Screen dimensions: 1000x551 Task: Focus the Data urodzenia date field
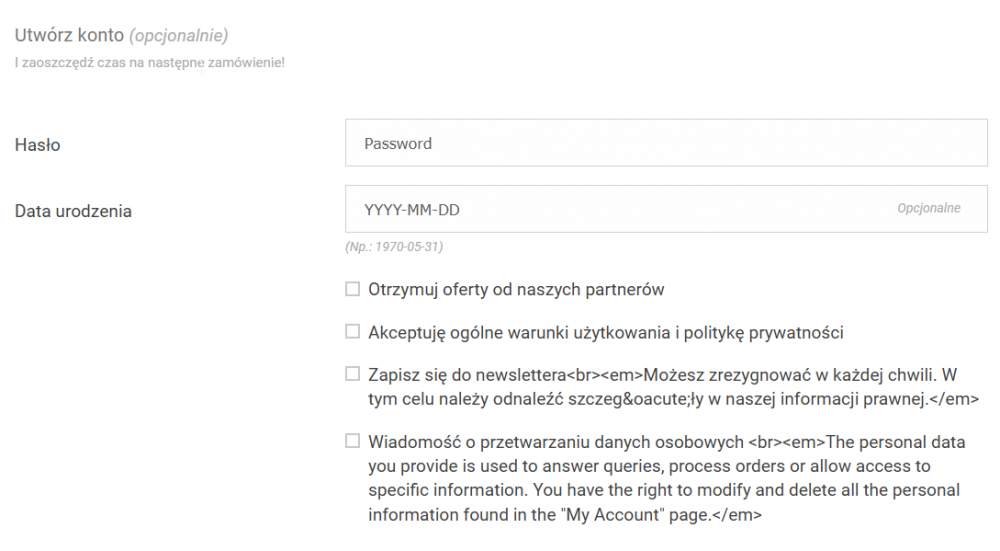tap(620, 209)
